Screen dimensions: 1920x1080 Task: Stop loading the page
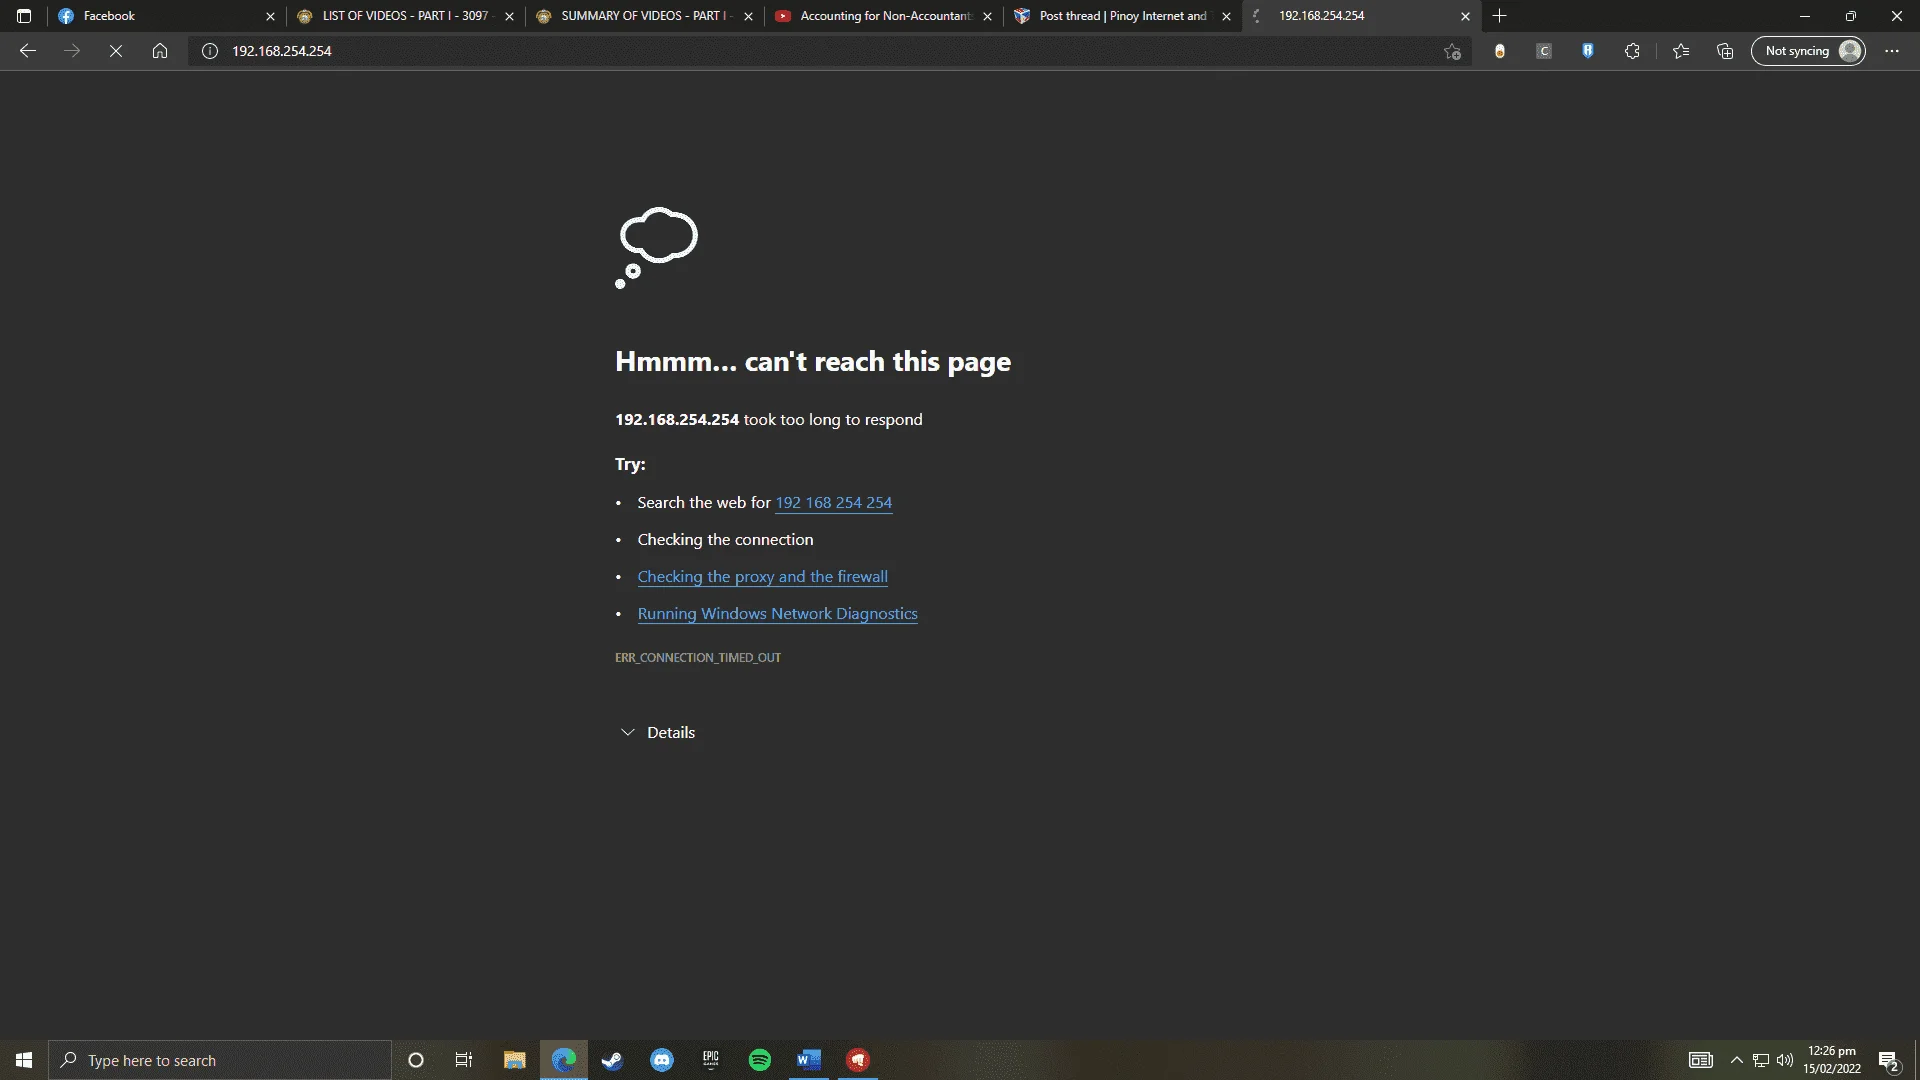(116, 51)
